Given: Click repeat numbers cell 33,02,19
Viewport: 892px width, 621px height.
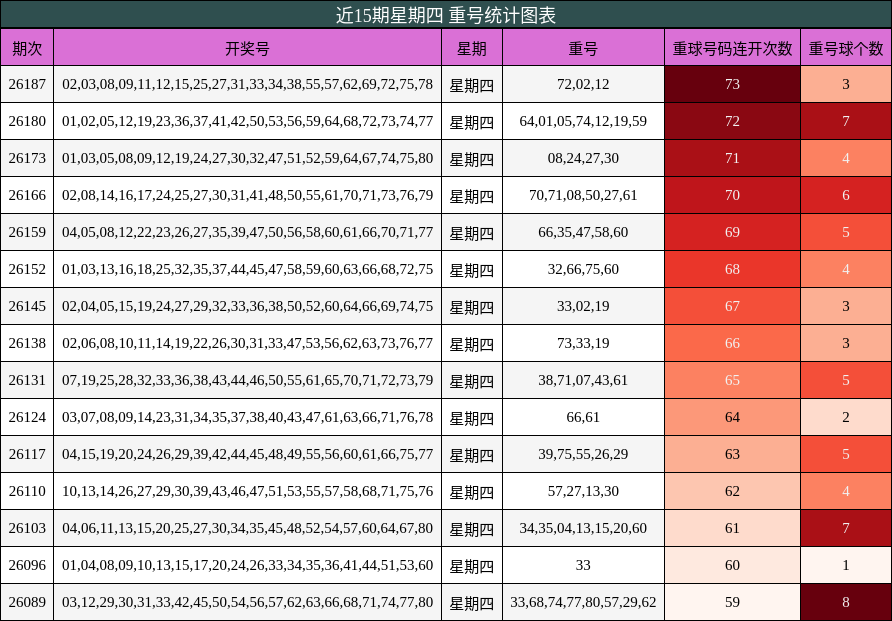Looking at the screenshot, I should 583,306.
